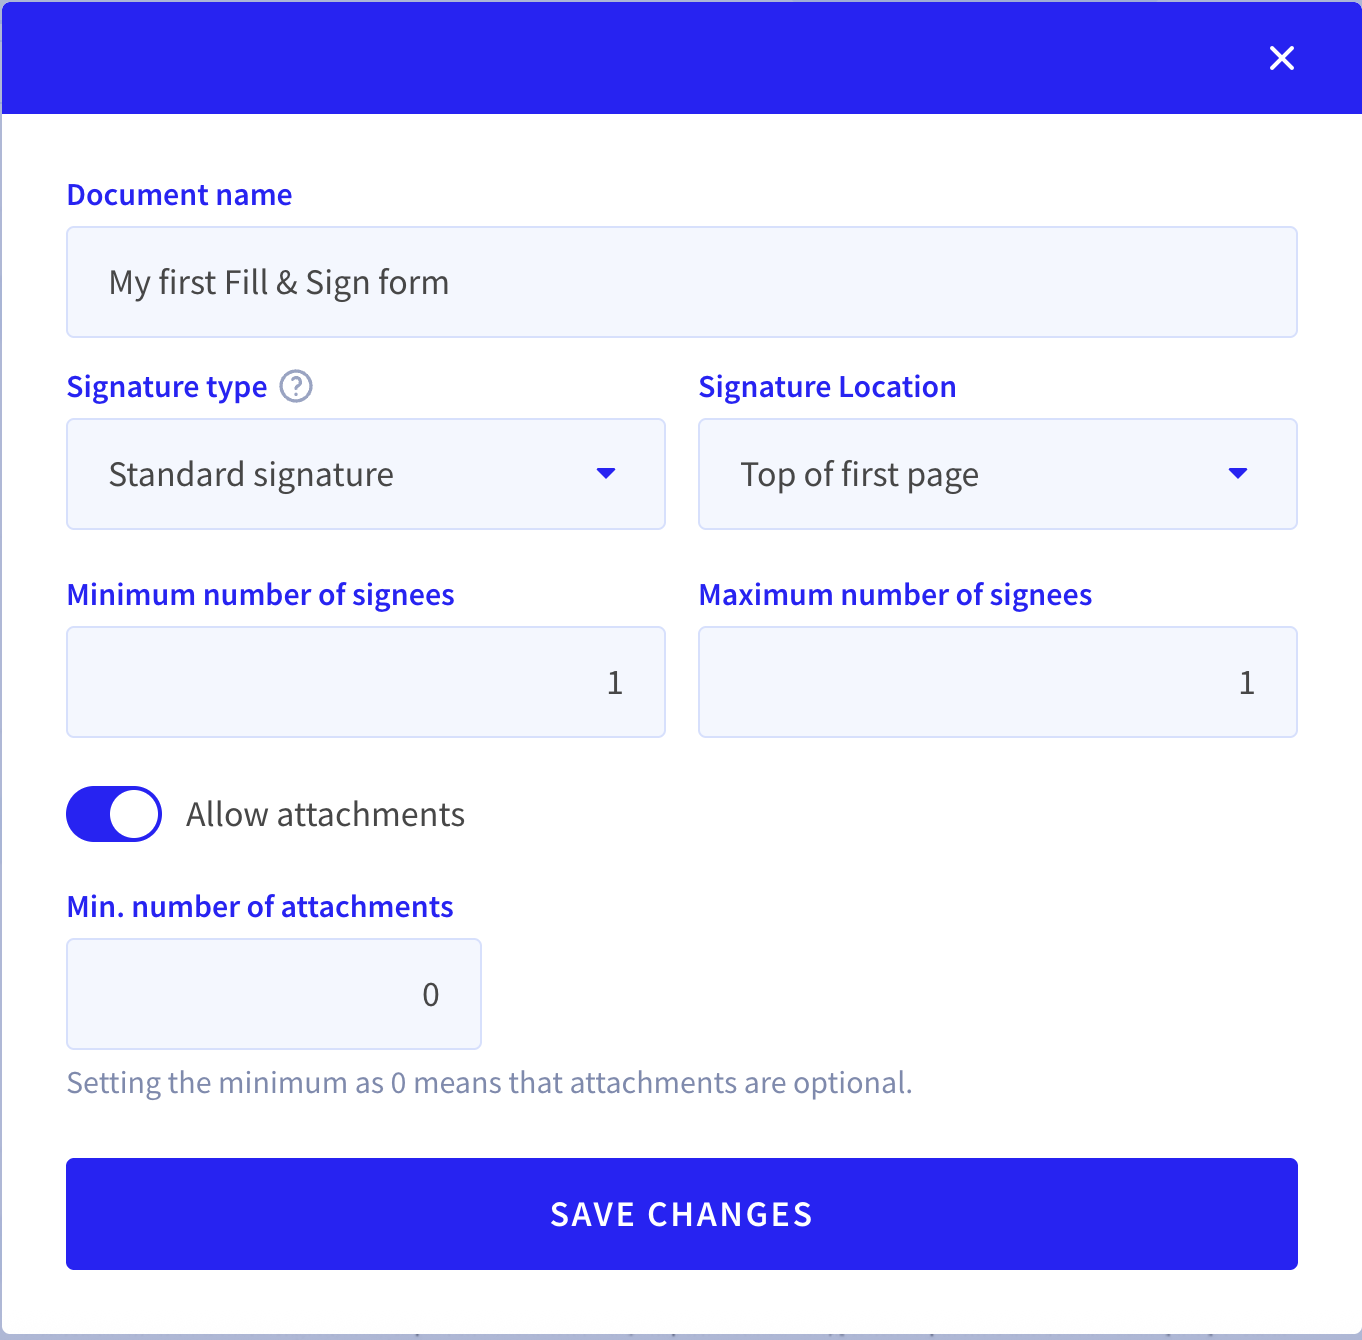Open the Standard signature combo box
Viewport: 1362px width, 1340px height.
click(366, 474)
